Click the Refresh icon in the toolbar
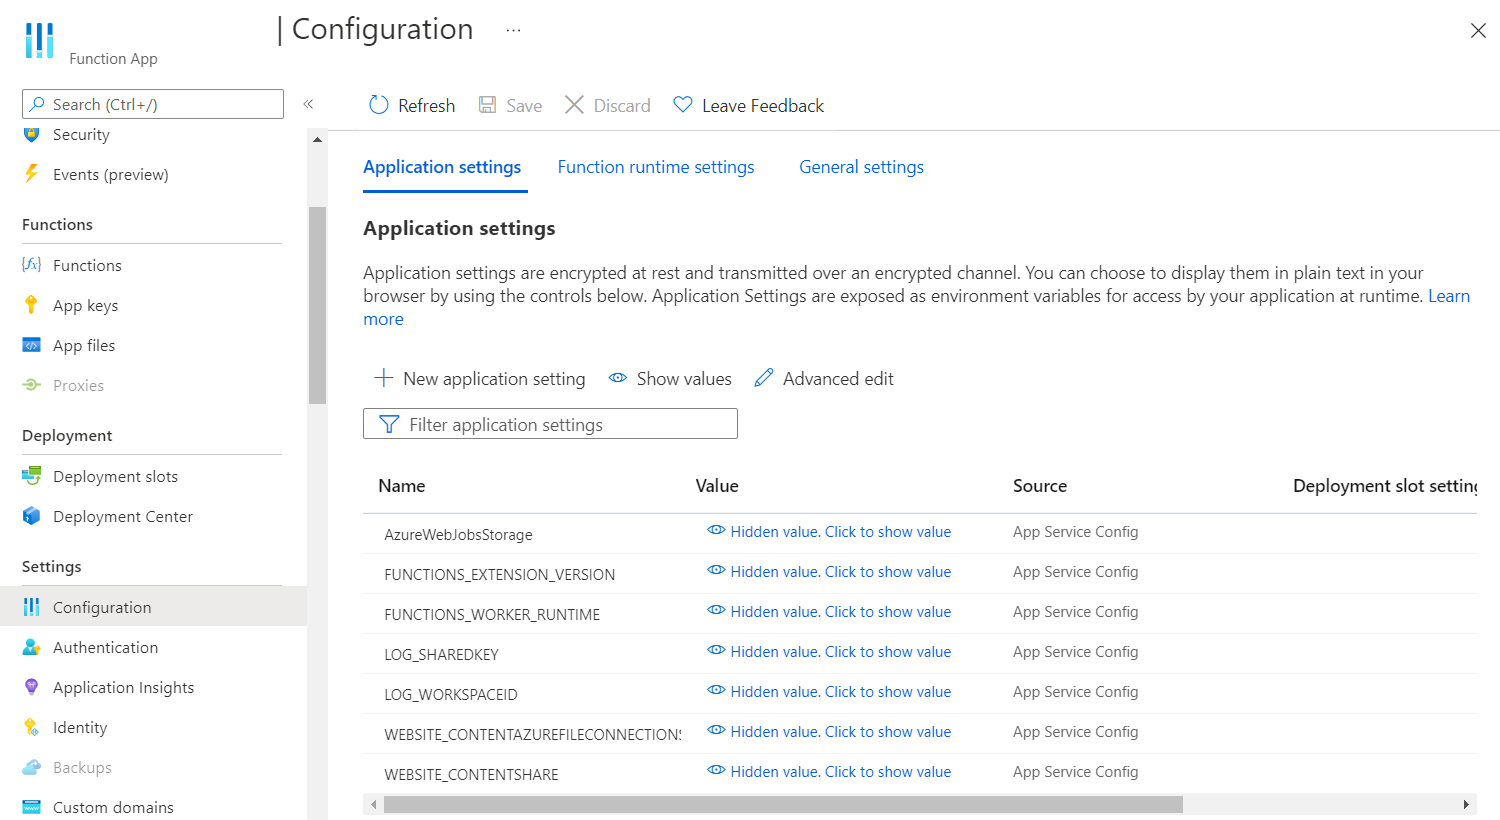The height and width of the screenshot is (820, 1500). (378, 104)
